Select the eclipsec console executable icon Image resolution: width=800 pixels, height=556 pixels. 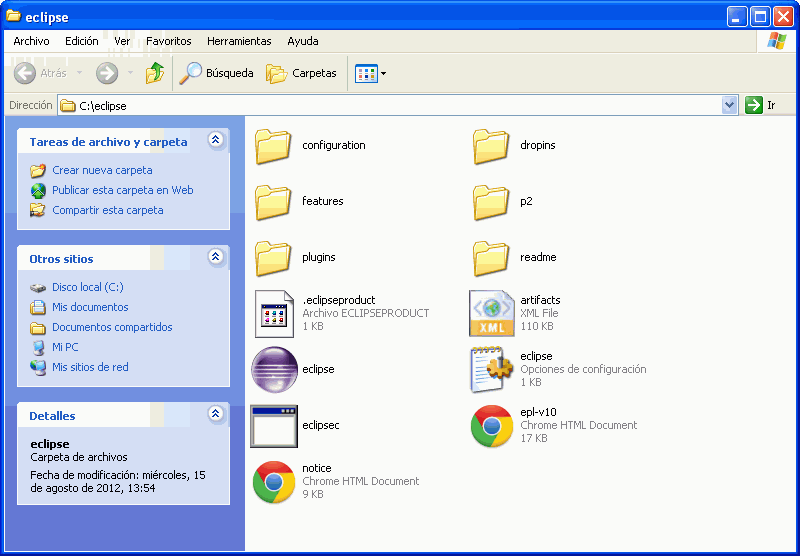pyautogui.click(x=274, y=425)
